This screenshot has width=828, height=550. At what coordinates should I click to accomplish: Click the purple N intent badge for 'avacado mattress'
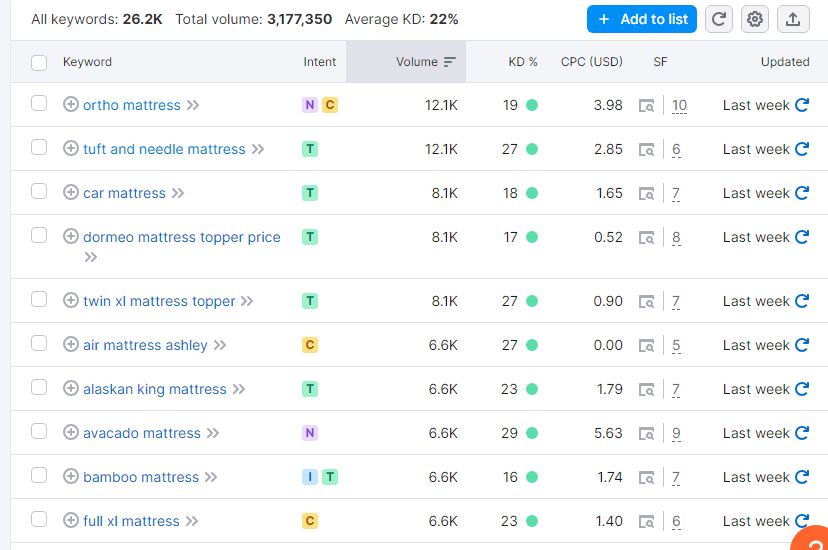tap(310, 433)
